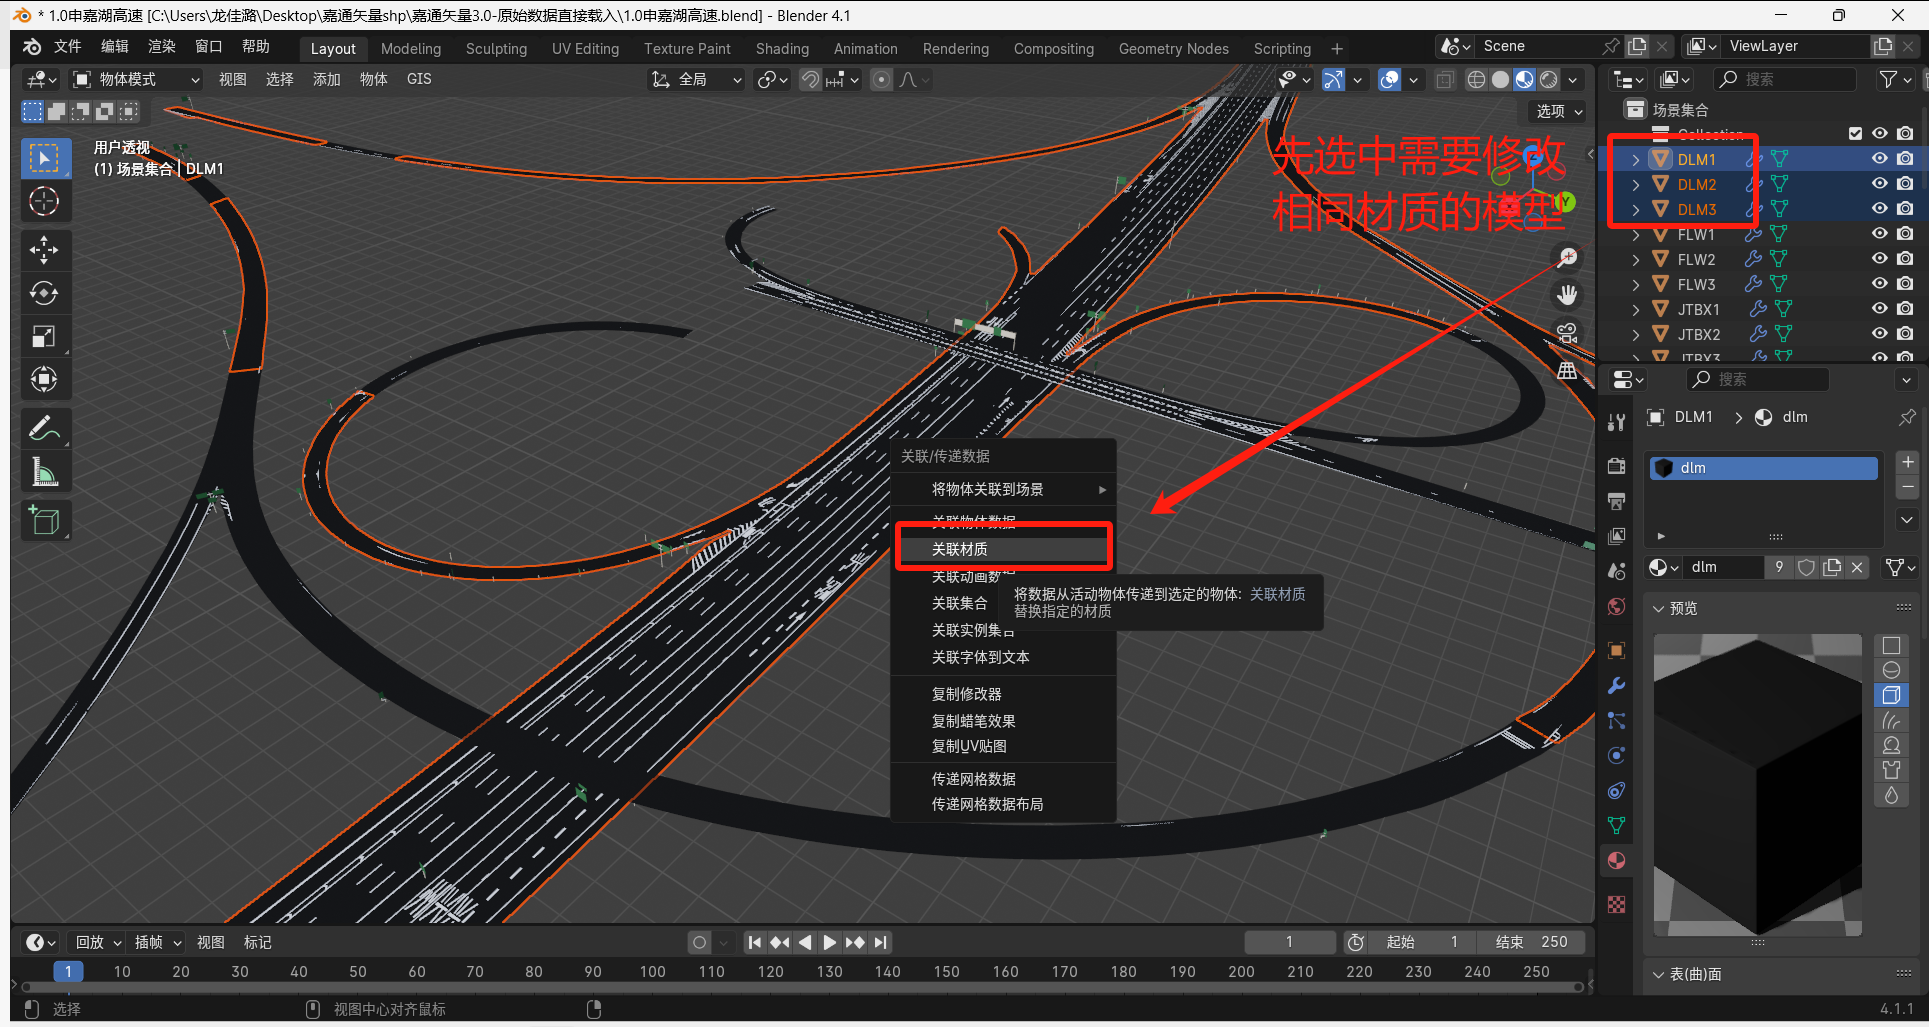1929x1027 pixels.
Task: Play the animation forward
Action: click(829, 942)
